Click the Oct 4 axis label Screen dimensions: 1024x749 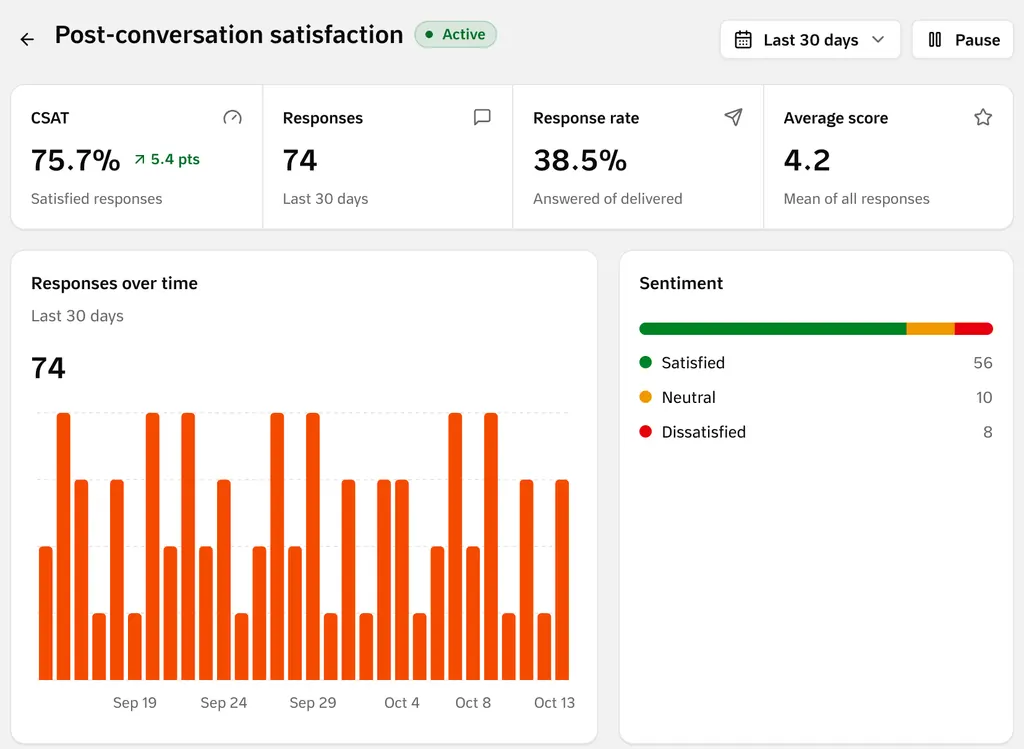tap(402, 703)
